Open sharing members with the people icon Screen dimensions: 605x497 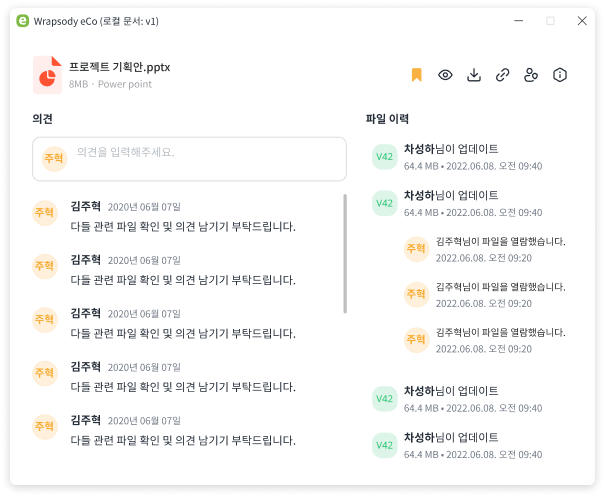click(x=531, y=75)
